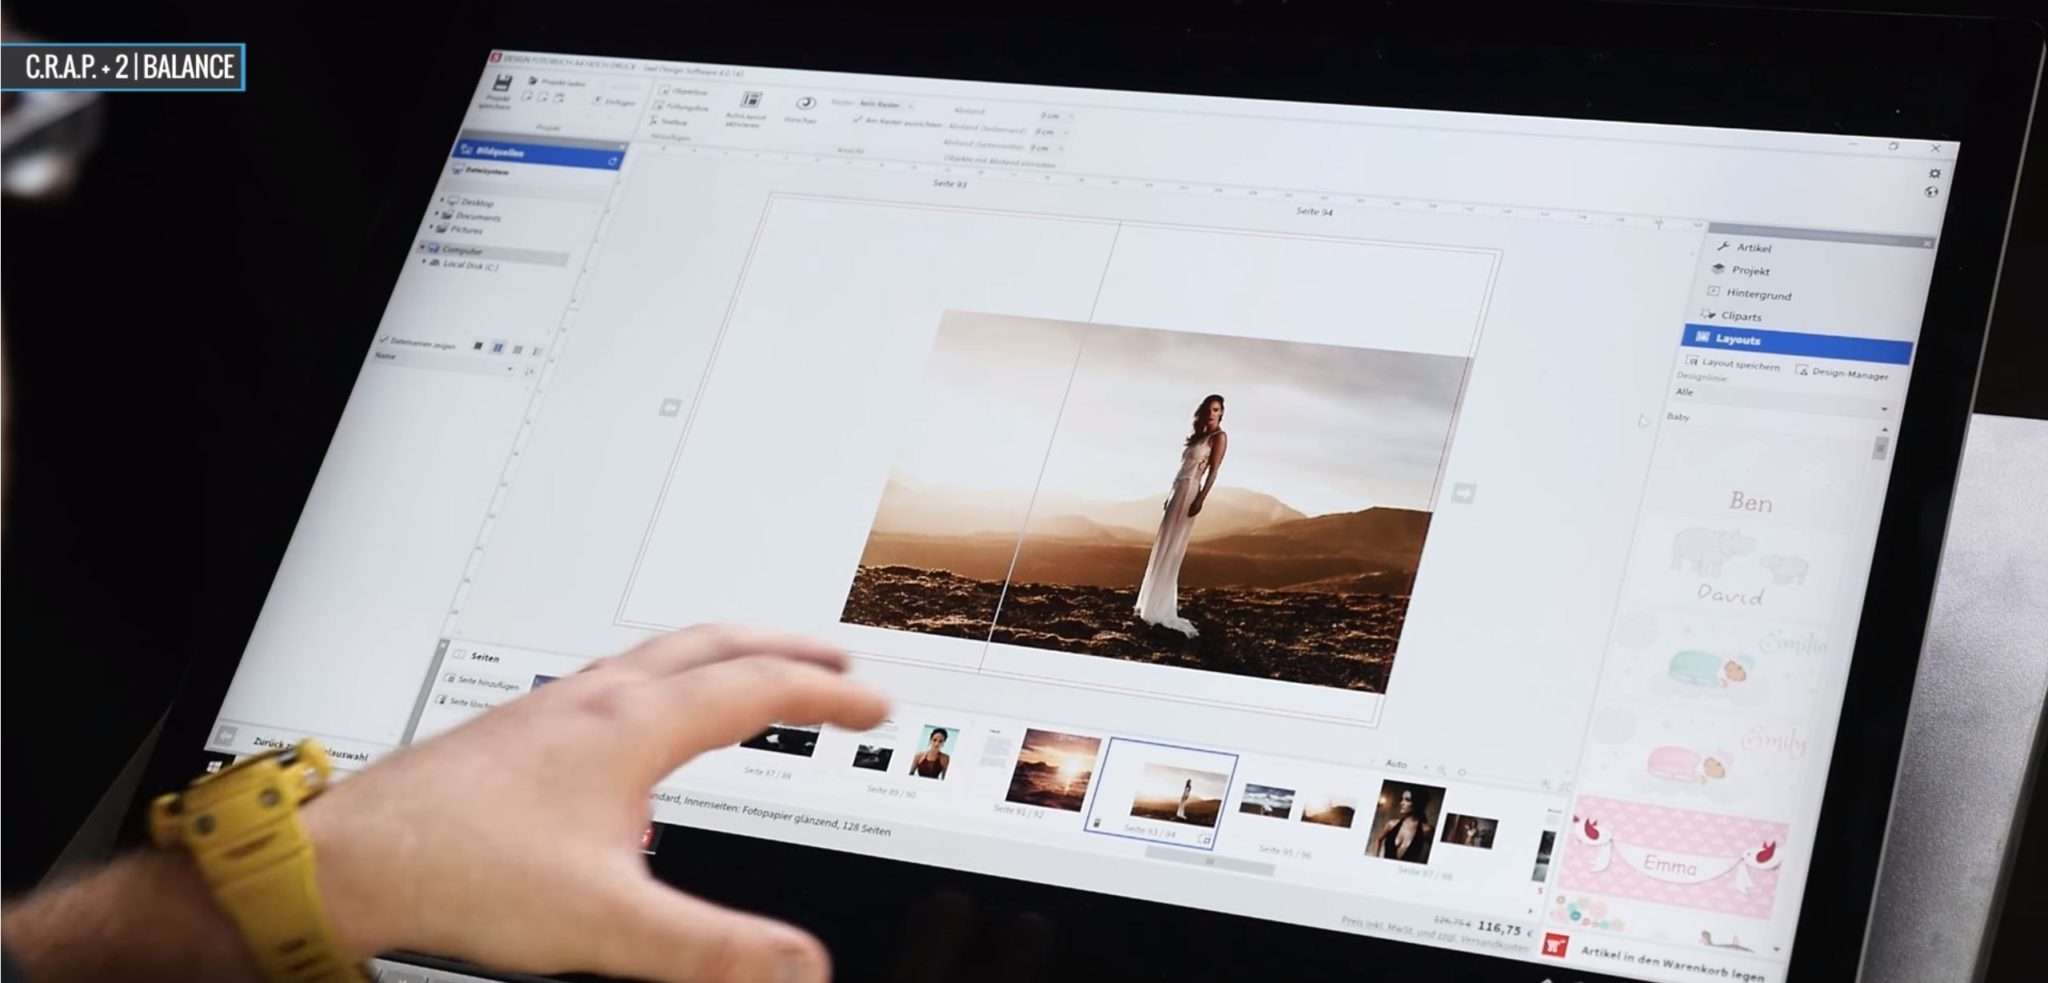This screenshot has width=2048, height=983.
Task: Click the Seite 93 page label
Action: point(949,184)
